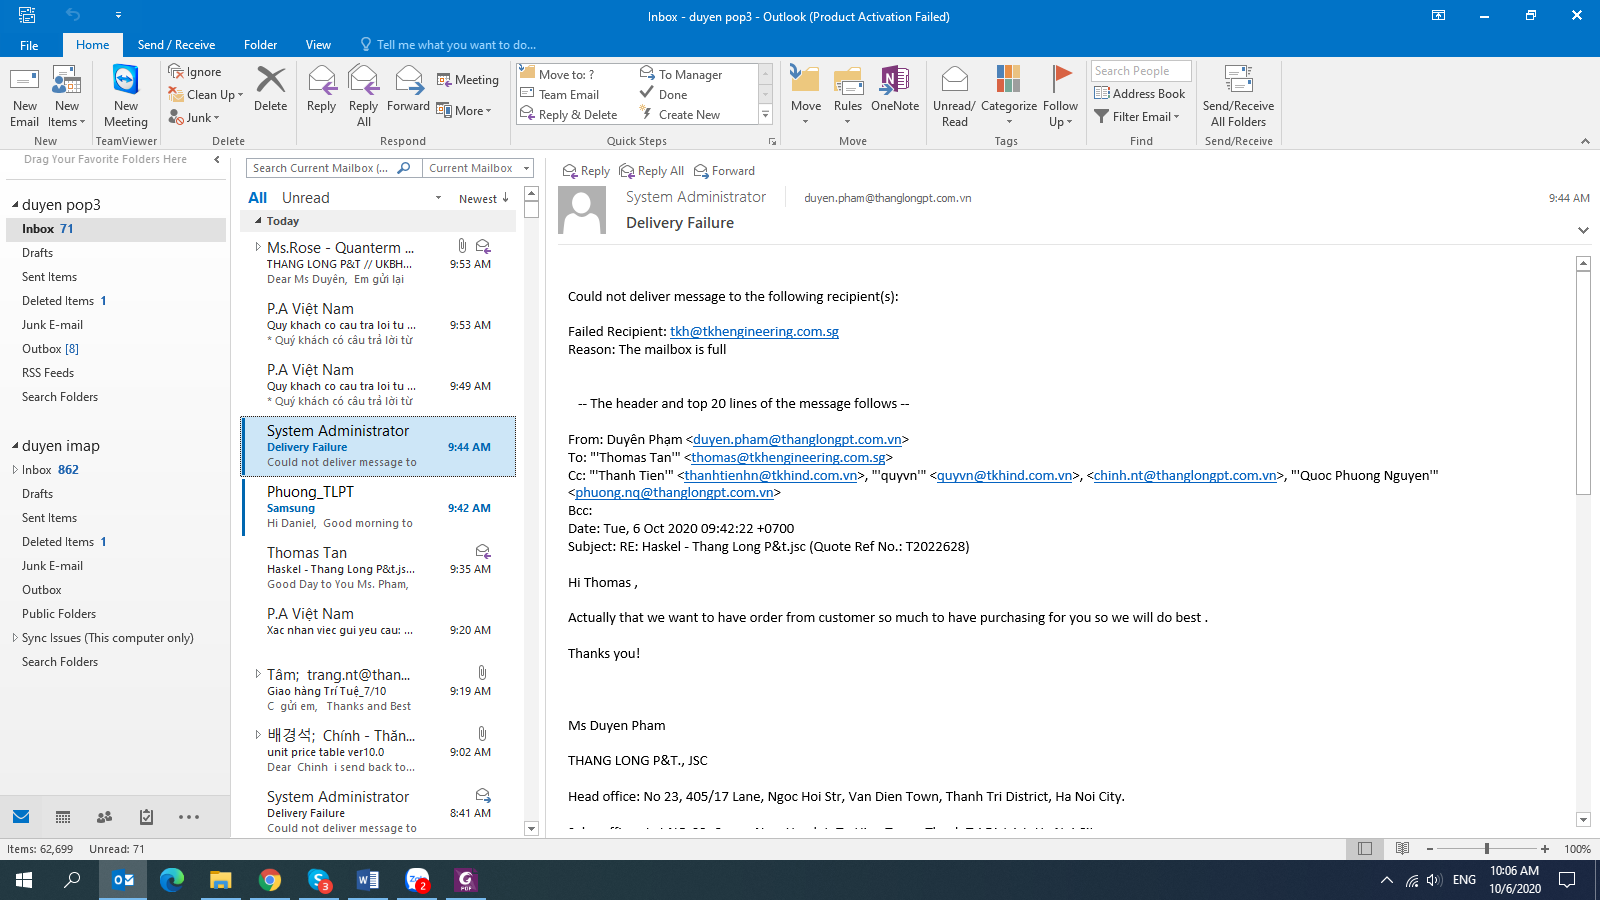Expand Ms.Rose Quanterm conversation

[258, 247]
